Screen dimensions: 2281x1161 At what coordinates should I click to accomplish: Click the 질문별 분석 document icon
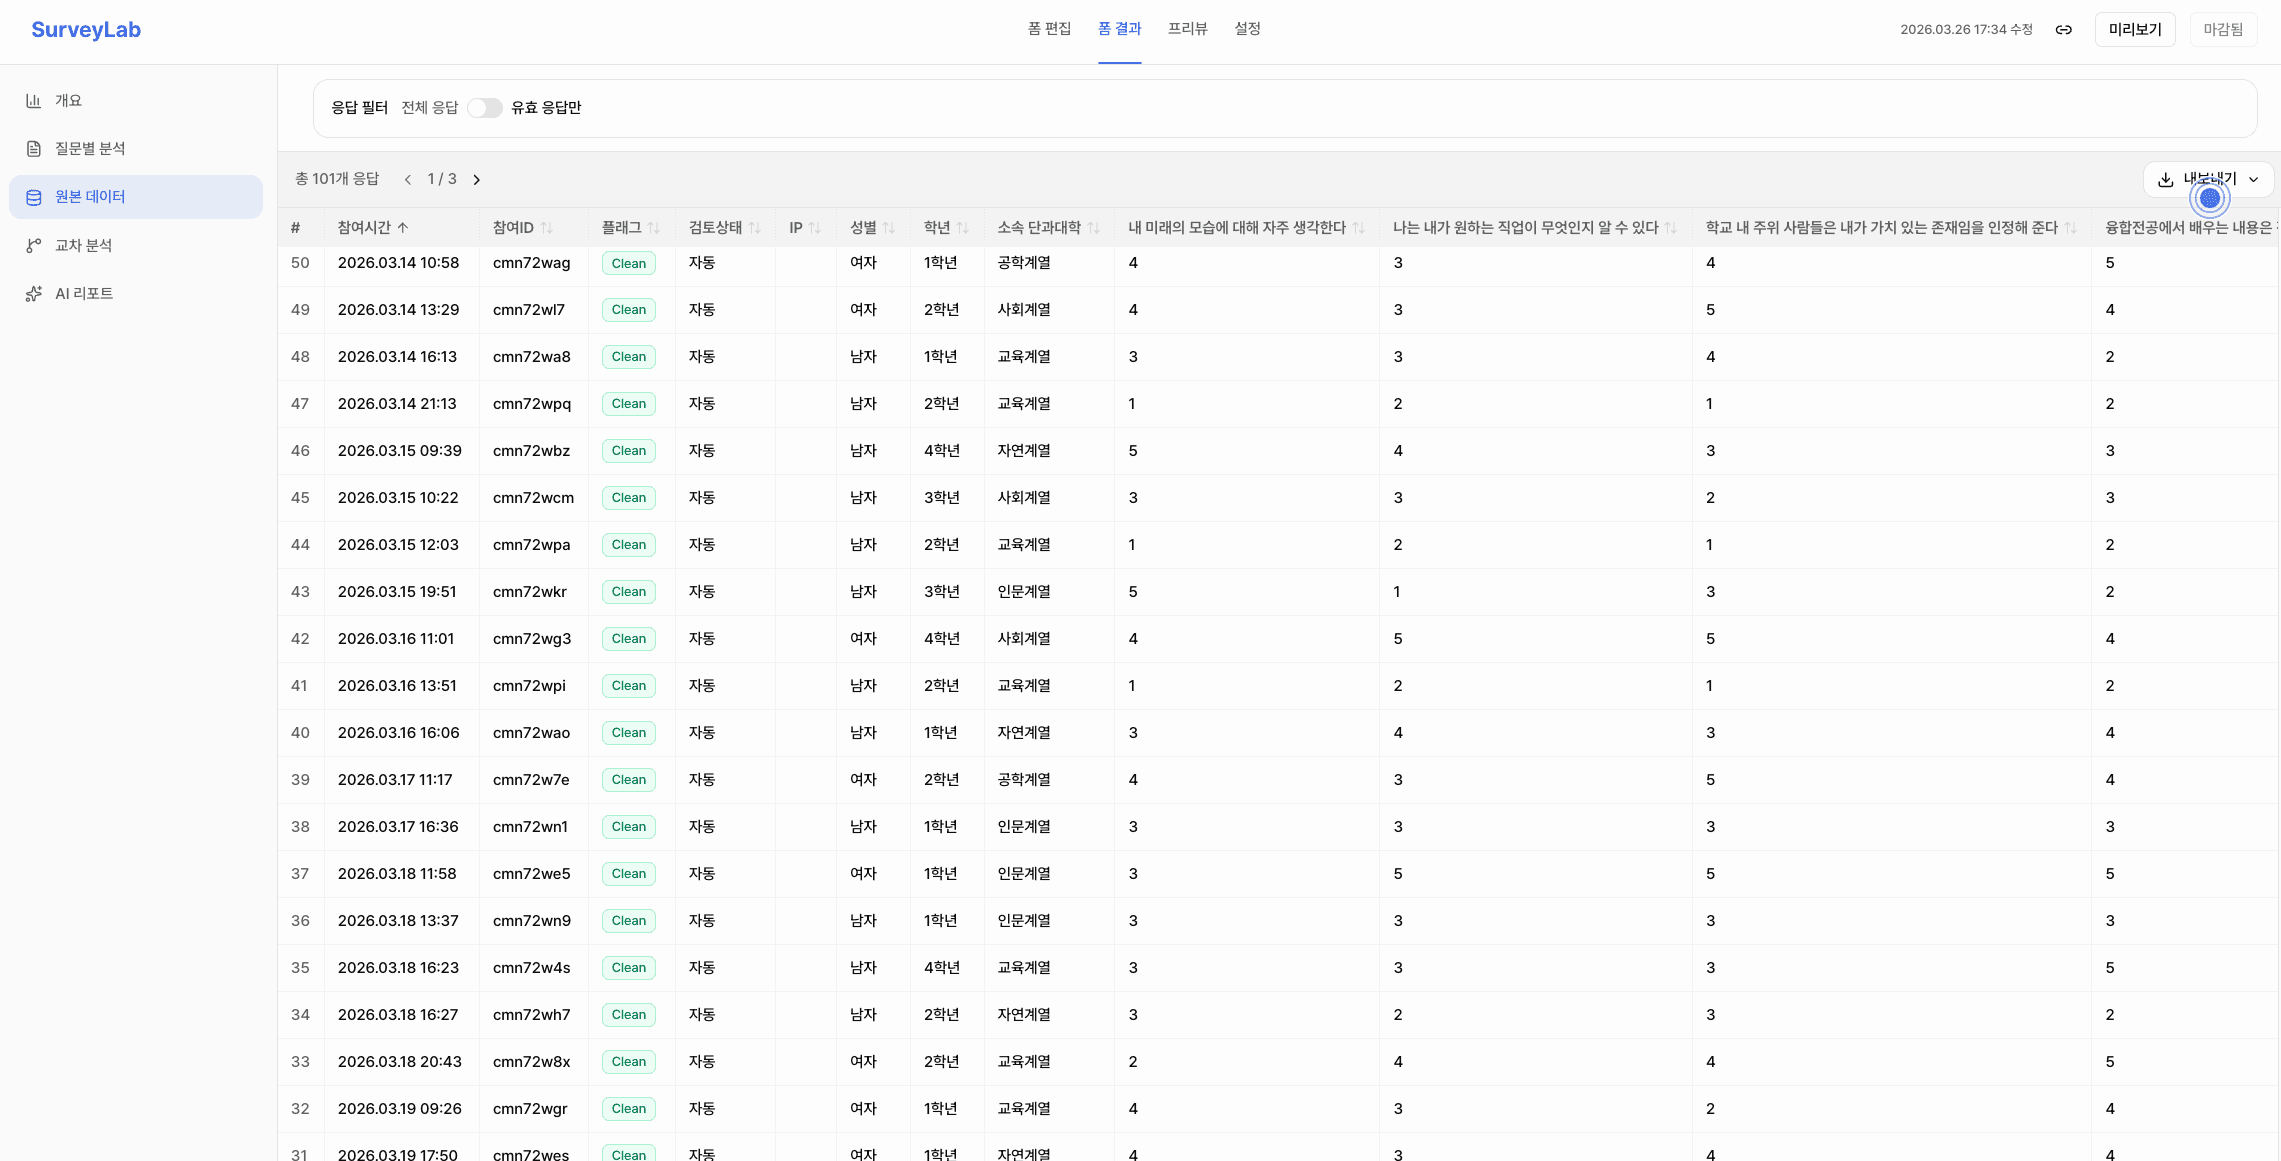(34, 149)
